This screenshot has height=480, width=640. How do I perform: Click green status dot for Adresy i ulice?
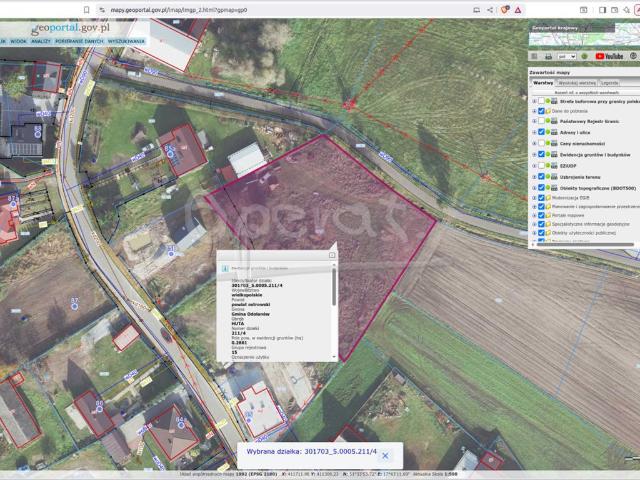click(548, 132)
